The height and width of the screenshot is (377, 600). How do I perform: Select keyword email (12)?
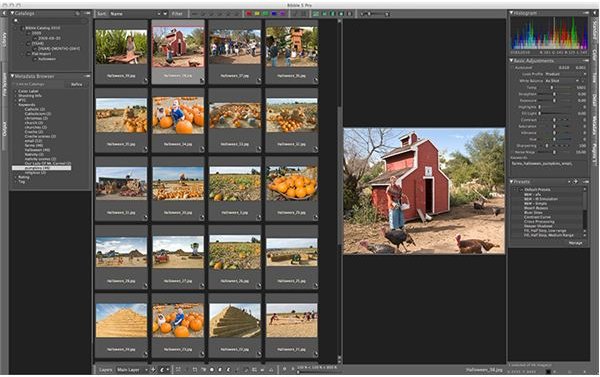(33, 141)
